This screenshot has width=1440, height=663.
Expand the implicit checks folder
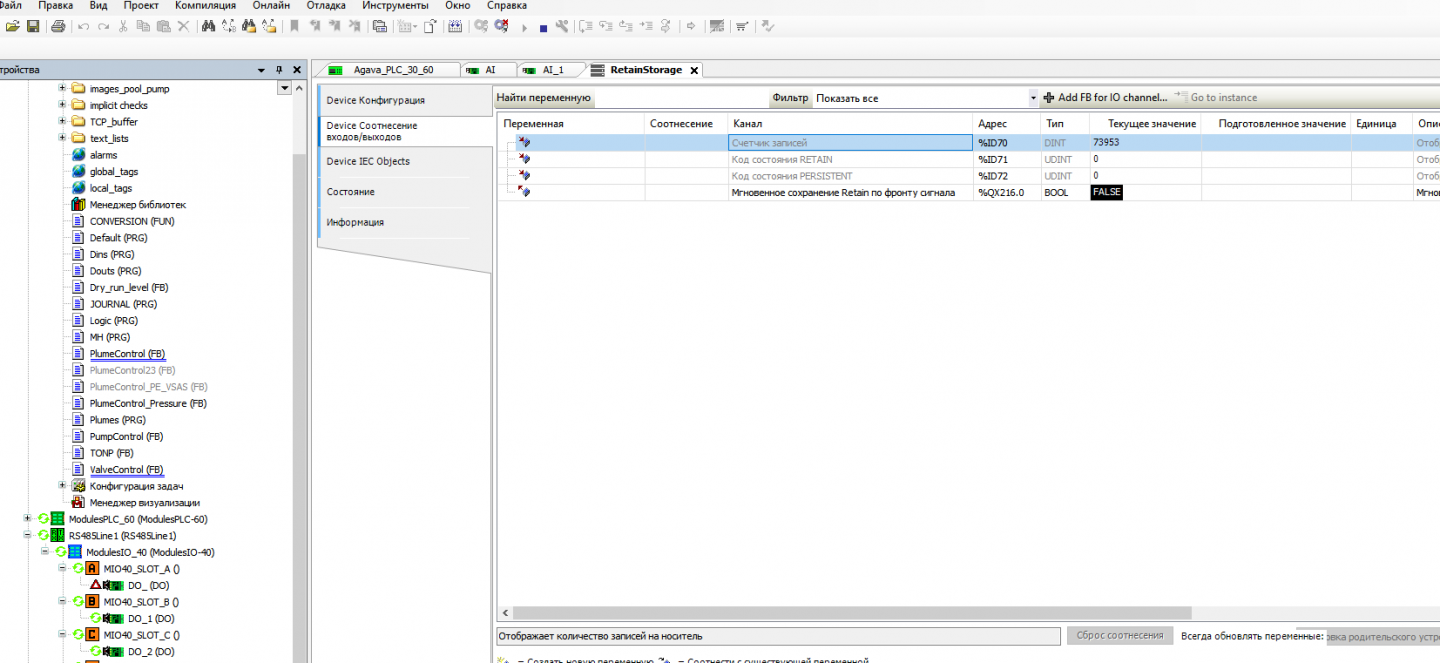coord(63,105)
